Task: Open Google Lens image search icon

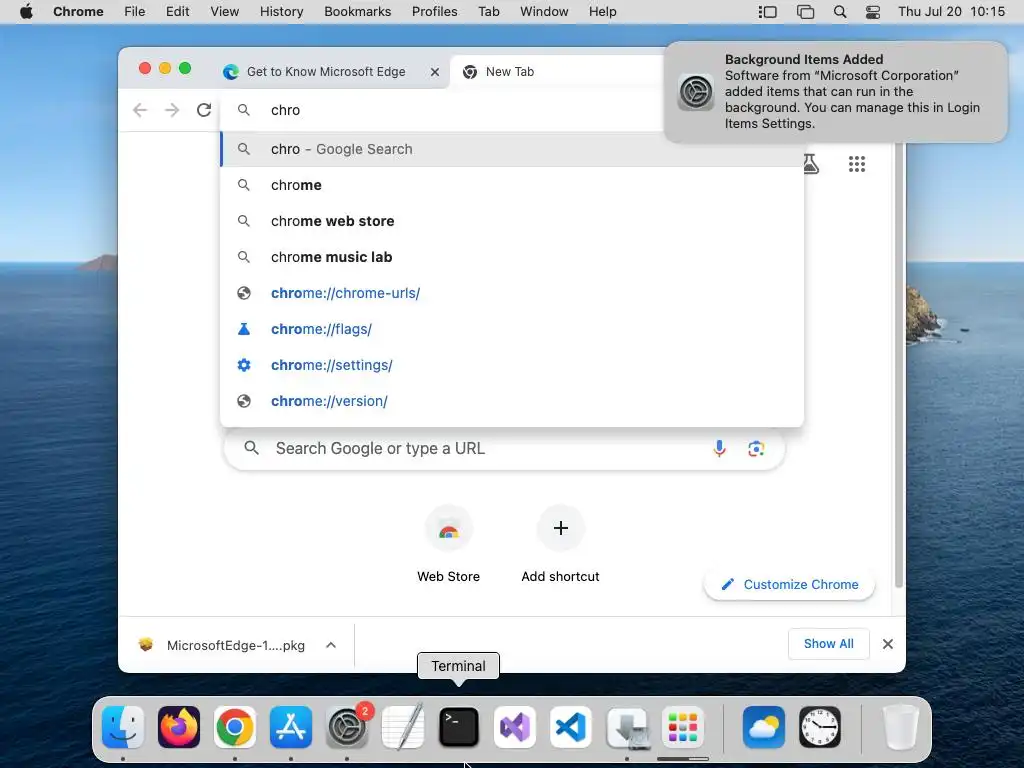Action: (756, 449)
